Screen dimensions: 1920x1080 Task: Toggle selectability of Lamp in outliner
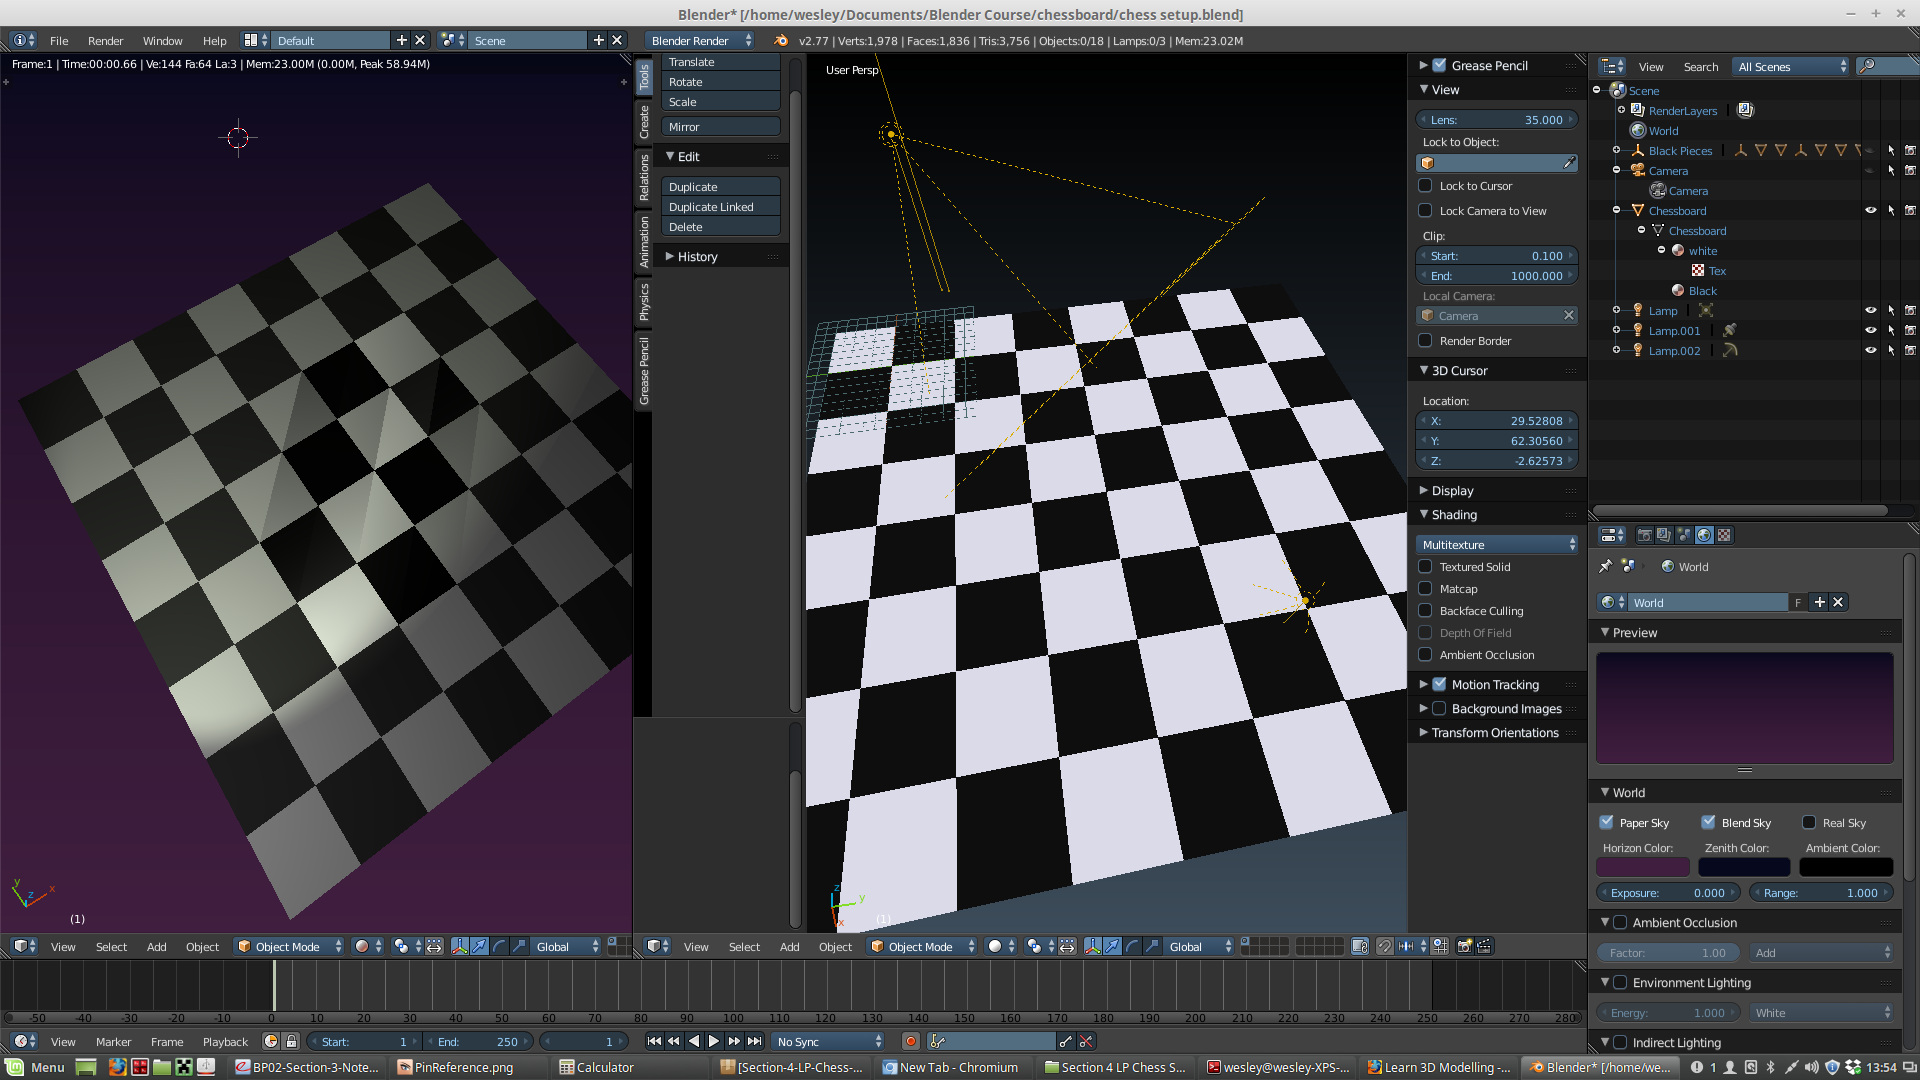click(x=1891, y=311)
